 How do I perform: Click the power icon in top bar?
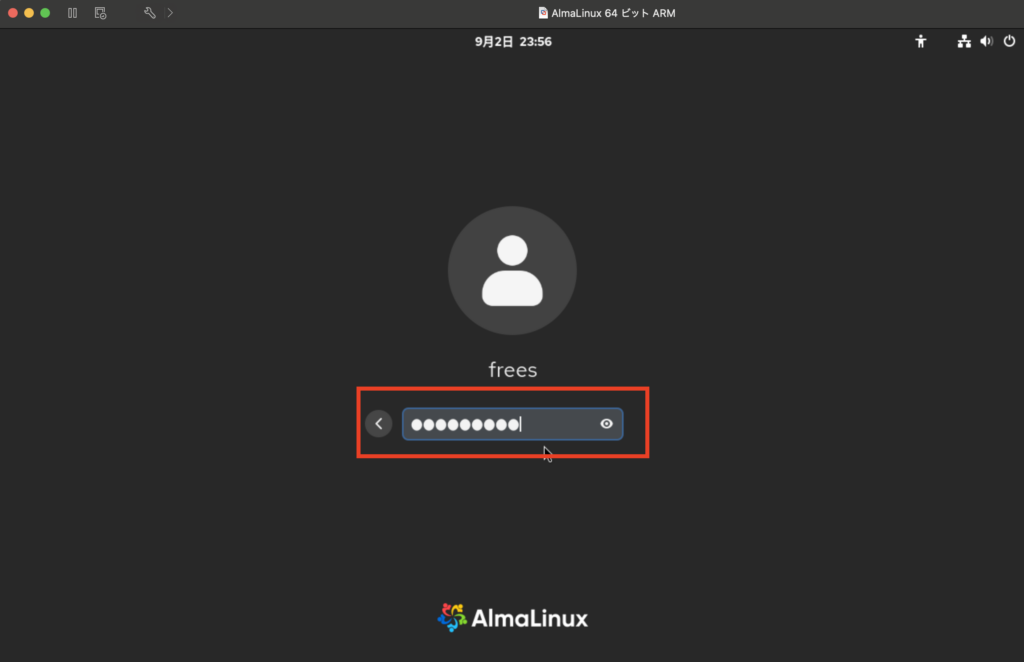[1009, 41]
